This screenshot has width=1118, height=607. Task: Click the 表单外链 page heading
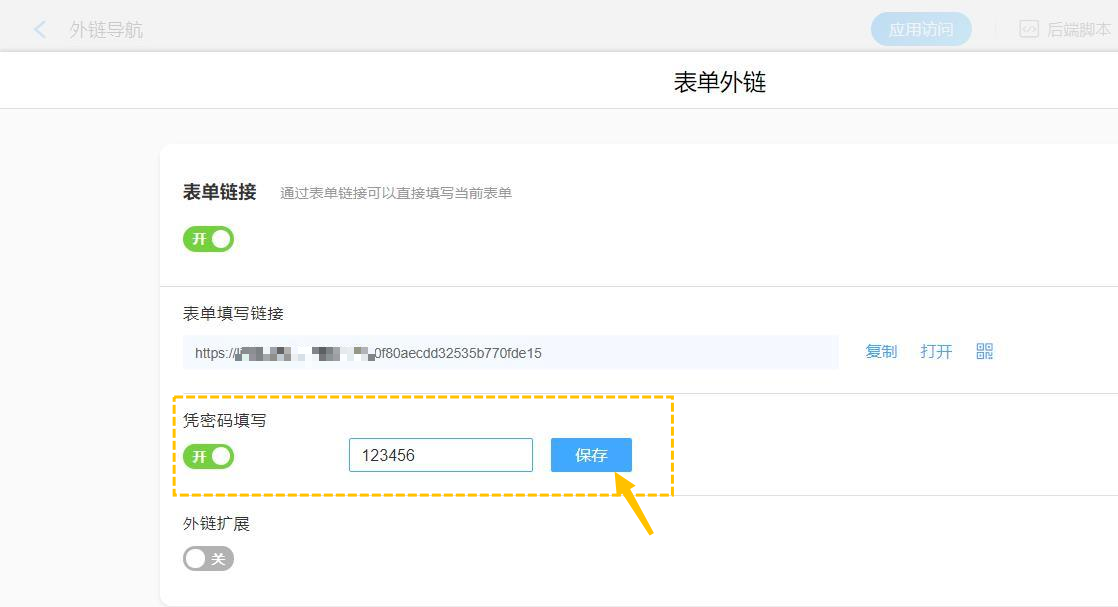point(719,82)
